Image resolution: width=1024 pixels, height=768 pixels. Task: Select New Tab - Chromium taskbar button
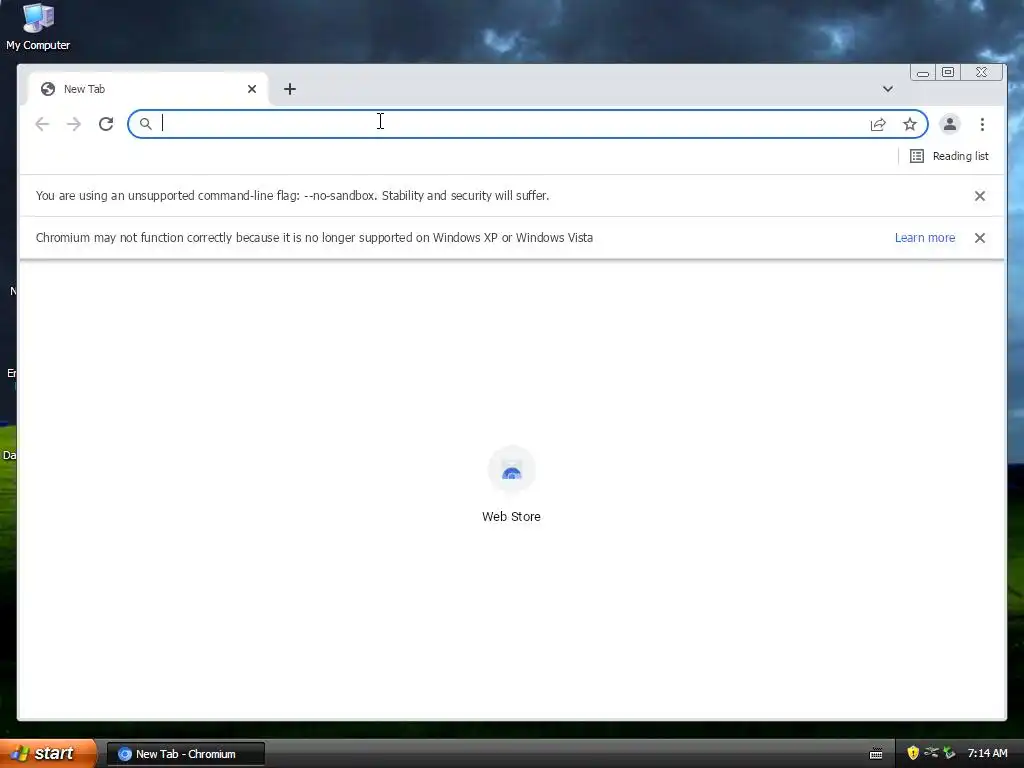pyautogui.click(x=186, y=754)
